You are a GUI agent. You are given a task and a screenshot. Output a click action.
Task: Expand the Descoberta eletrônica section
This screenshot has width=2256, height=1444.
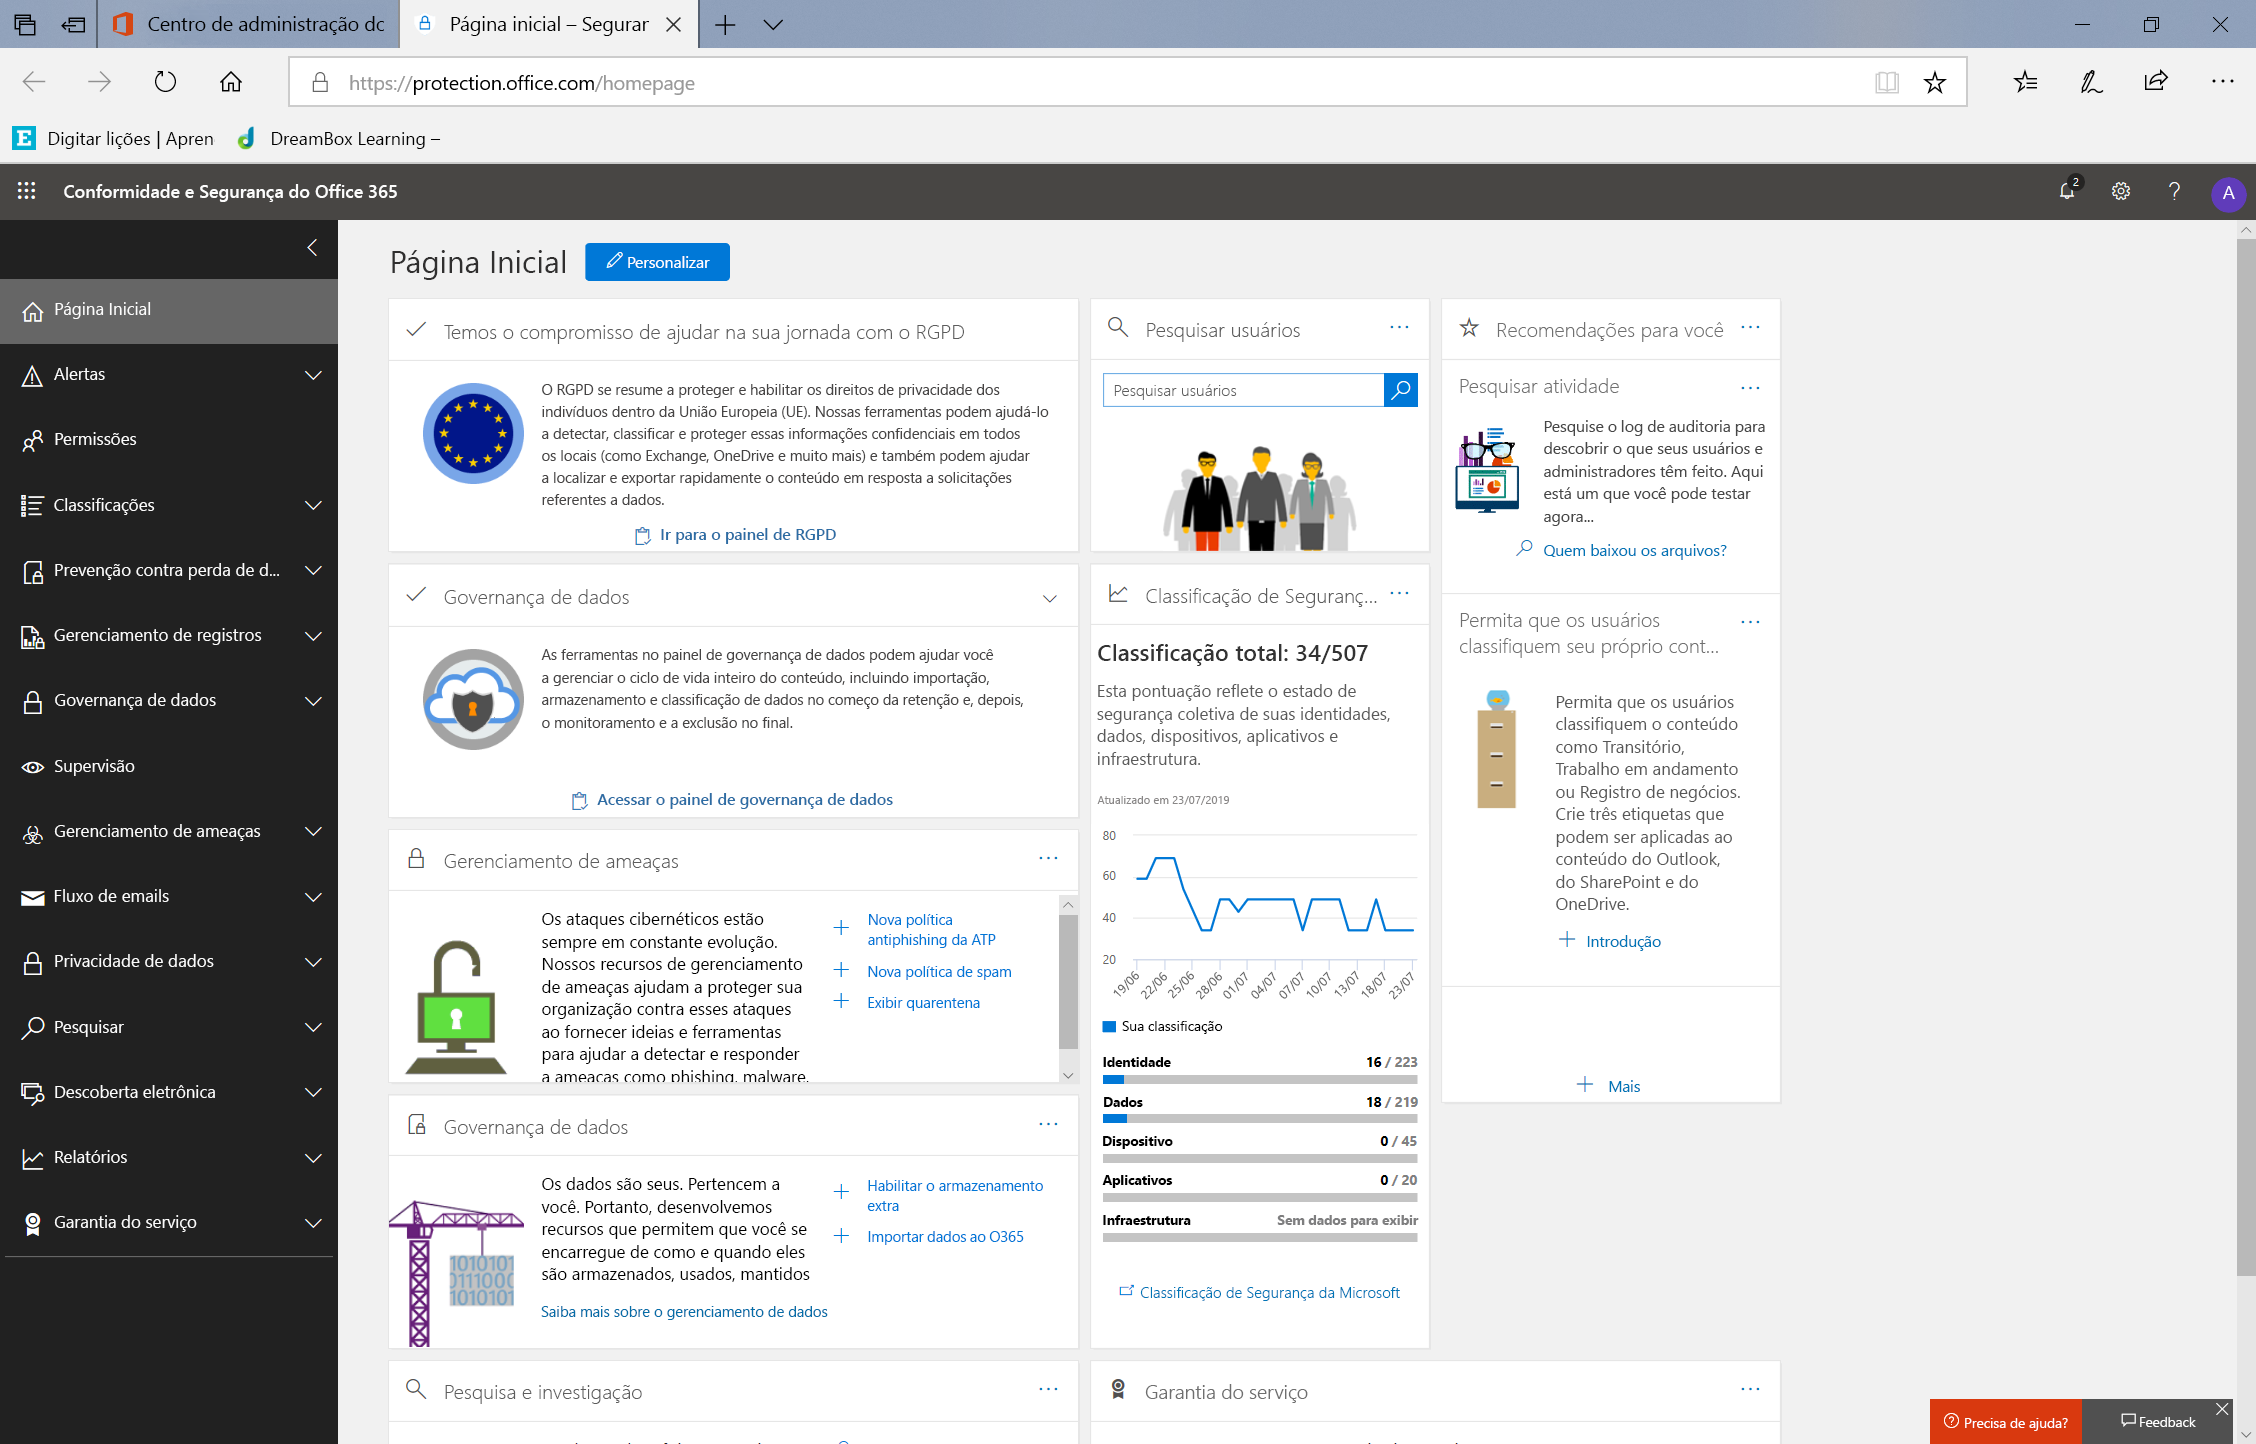point(313,1092)
